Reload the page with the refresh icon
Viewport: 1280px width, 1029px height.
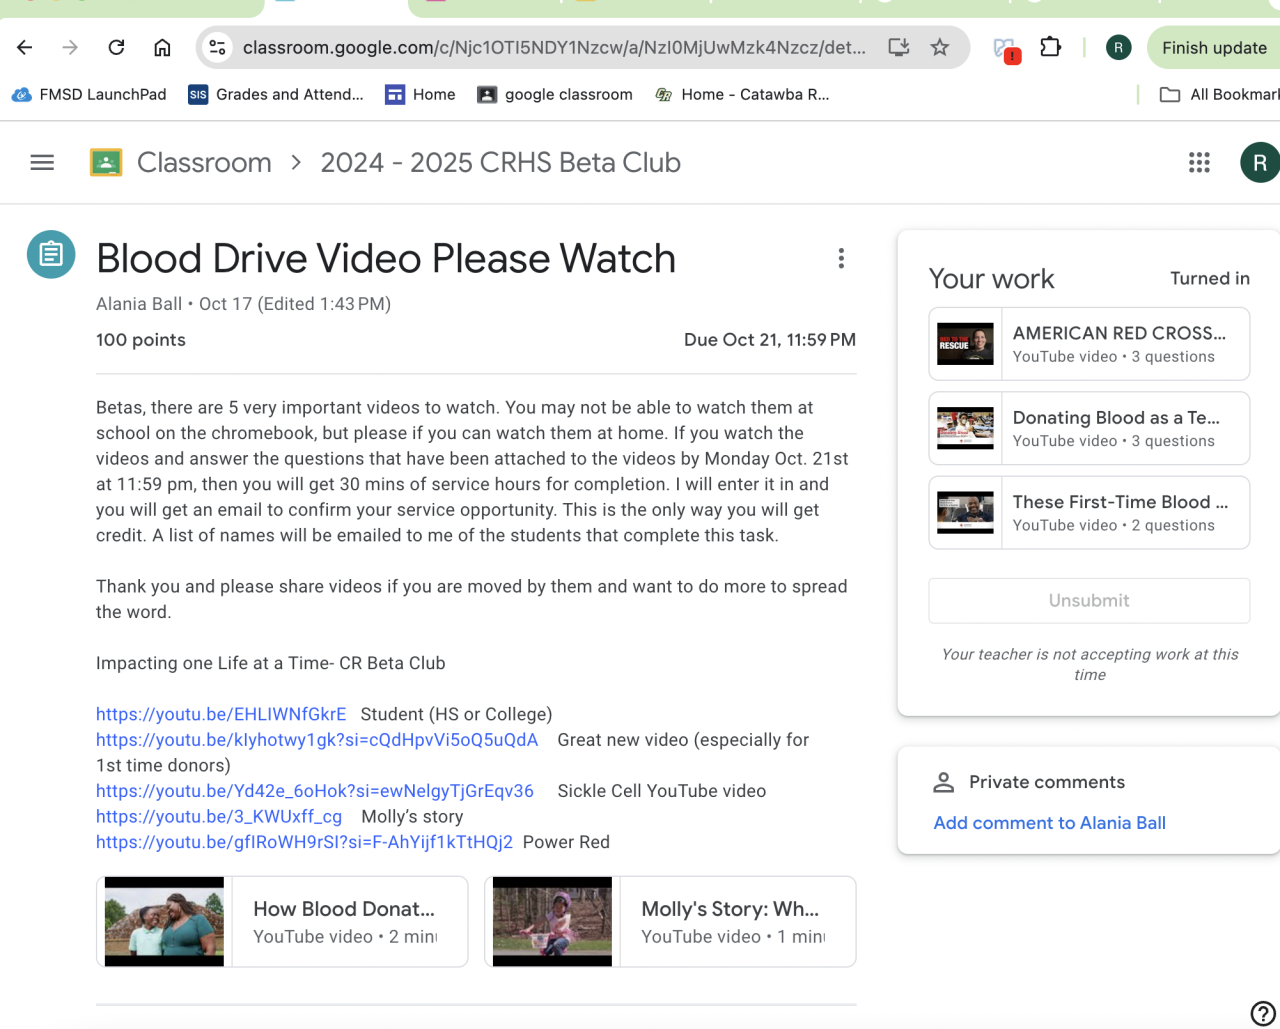(116, 47)
